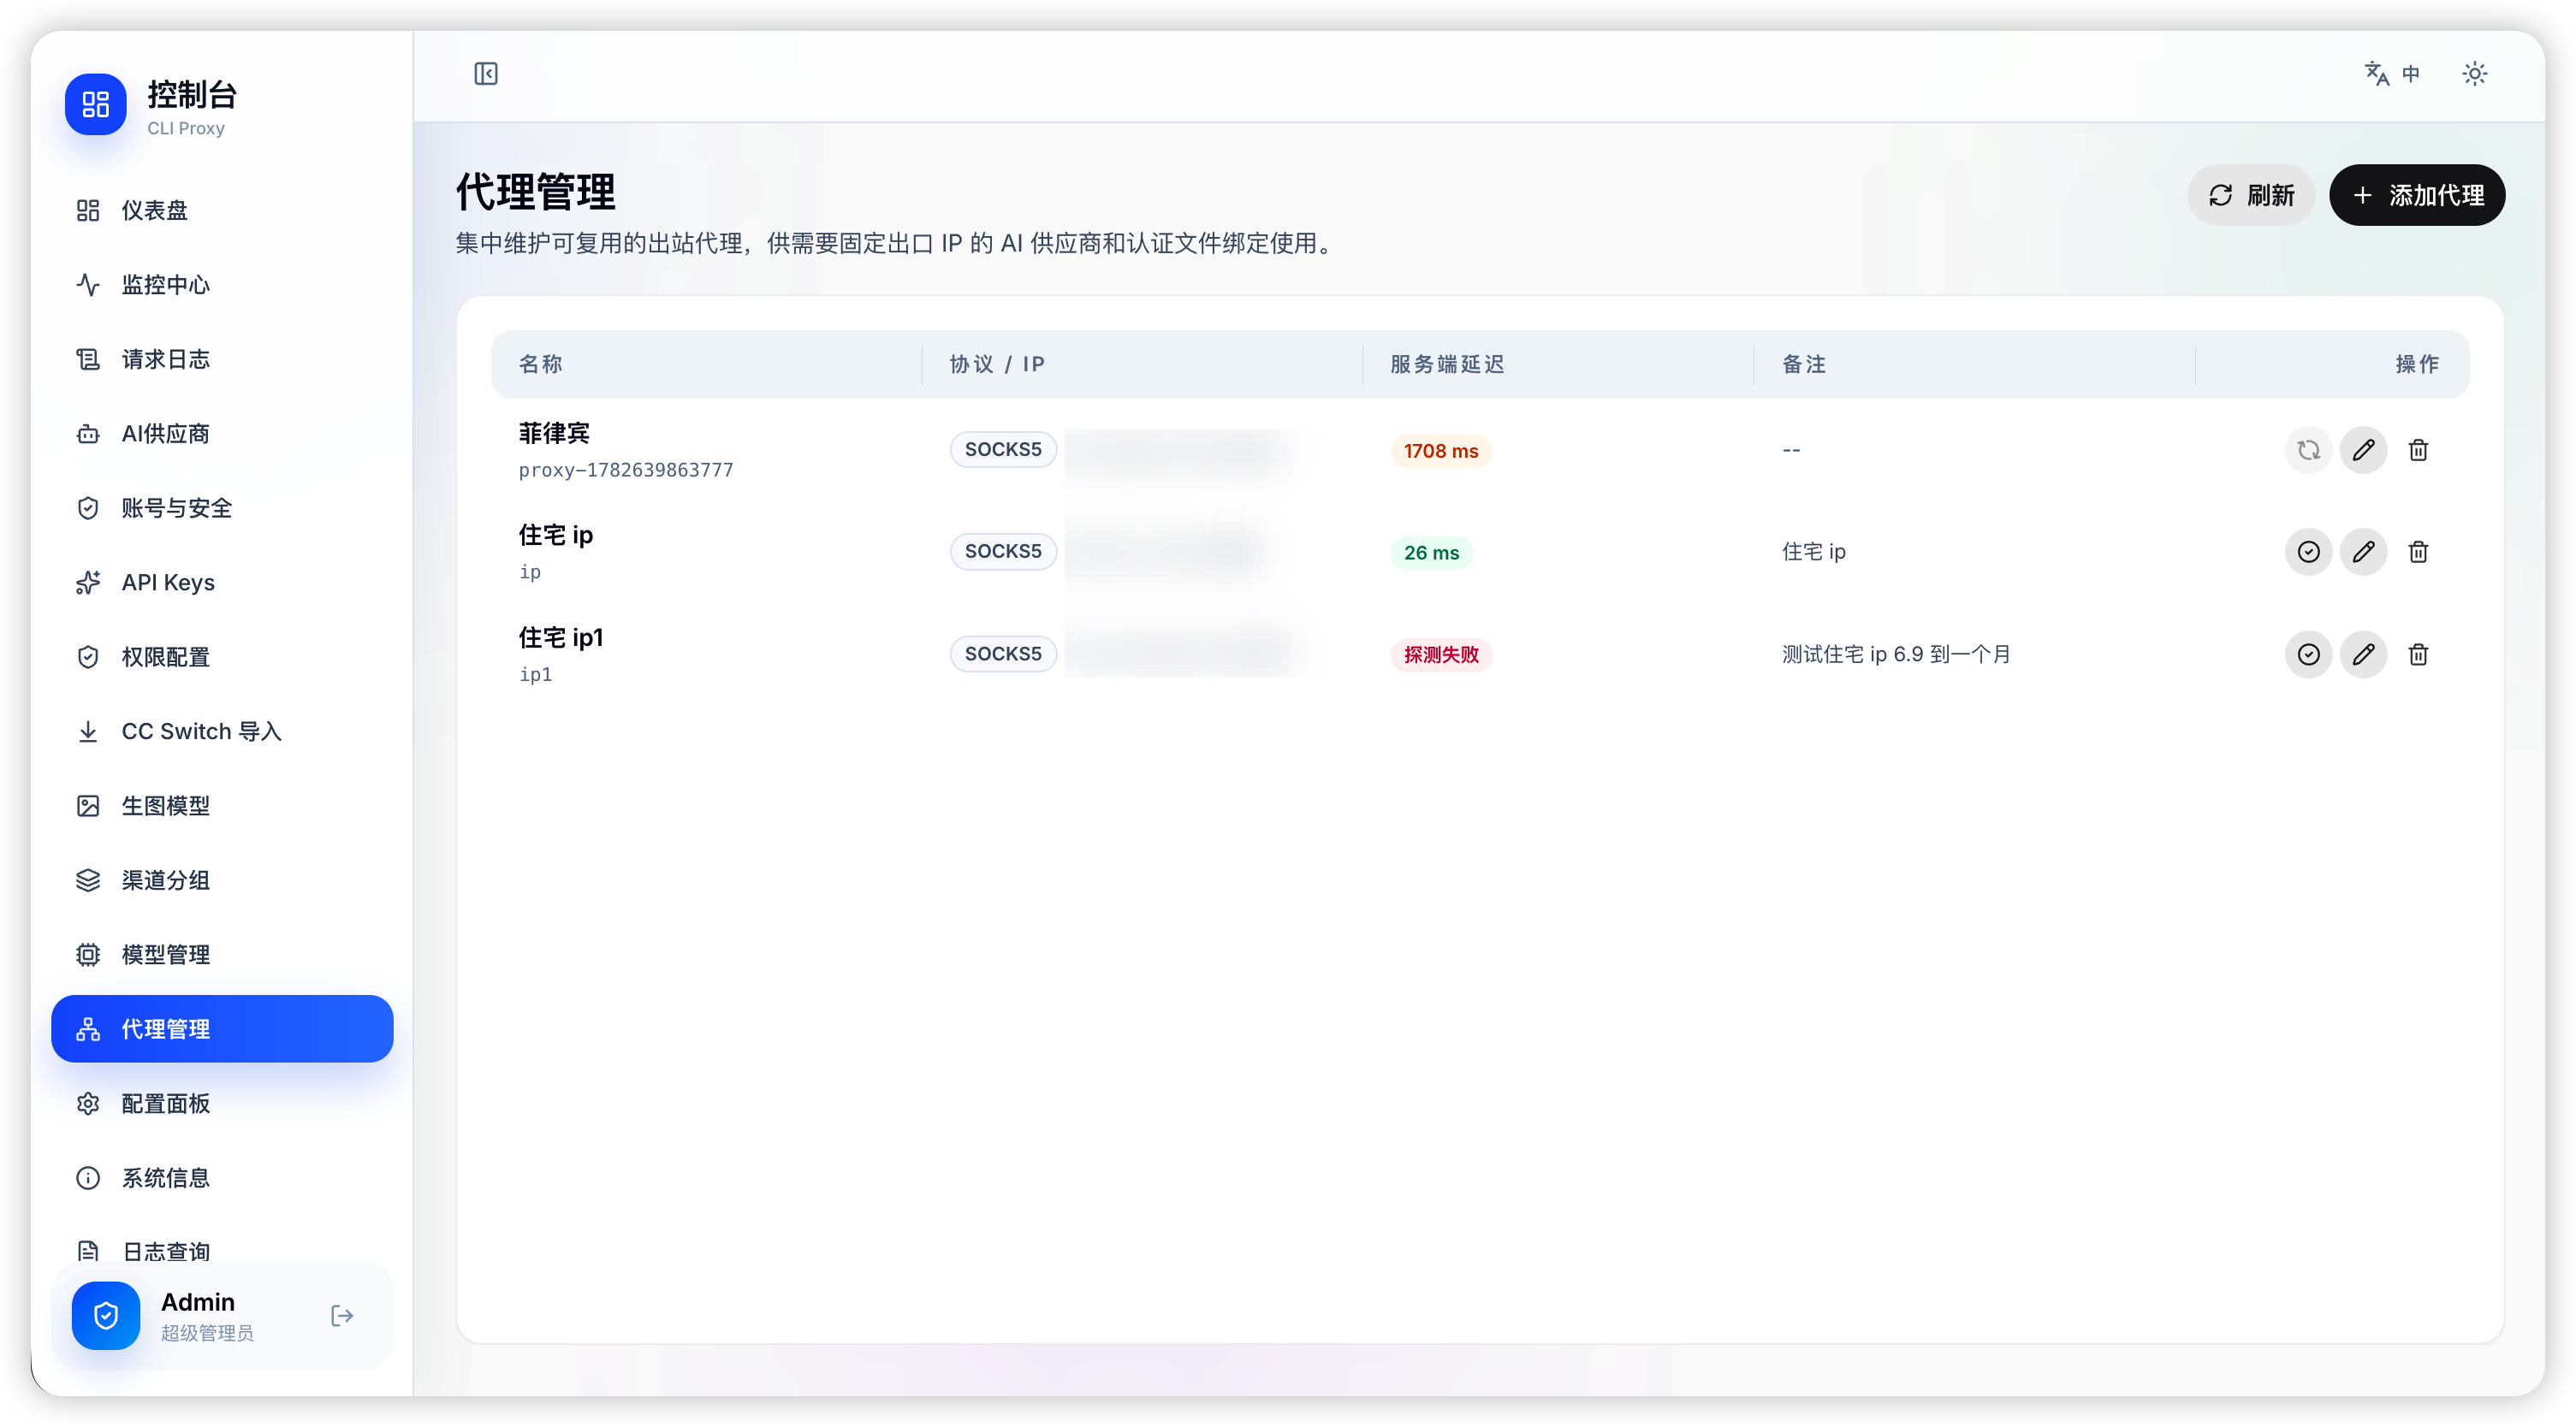Navigate to 生图模型
Image resolution: width=2576 pixels, height=1427 pixels.
[222, 806]
